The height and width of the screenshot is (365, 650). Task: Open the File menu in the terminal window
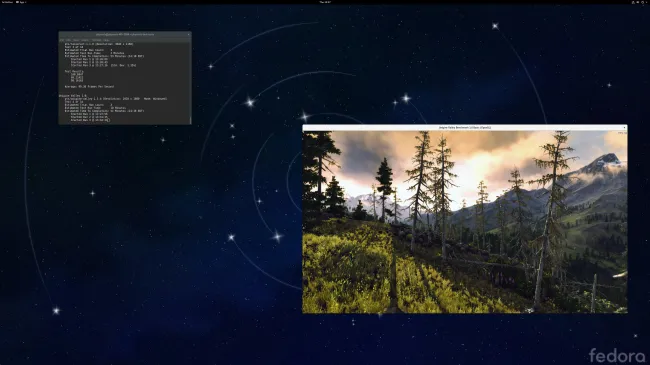click(61, 40)
